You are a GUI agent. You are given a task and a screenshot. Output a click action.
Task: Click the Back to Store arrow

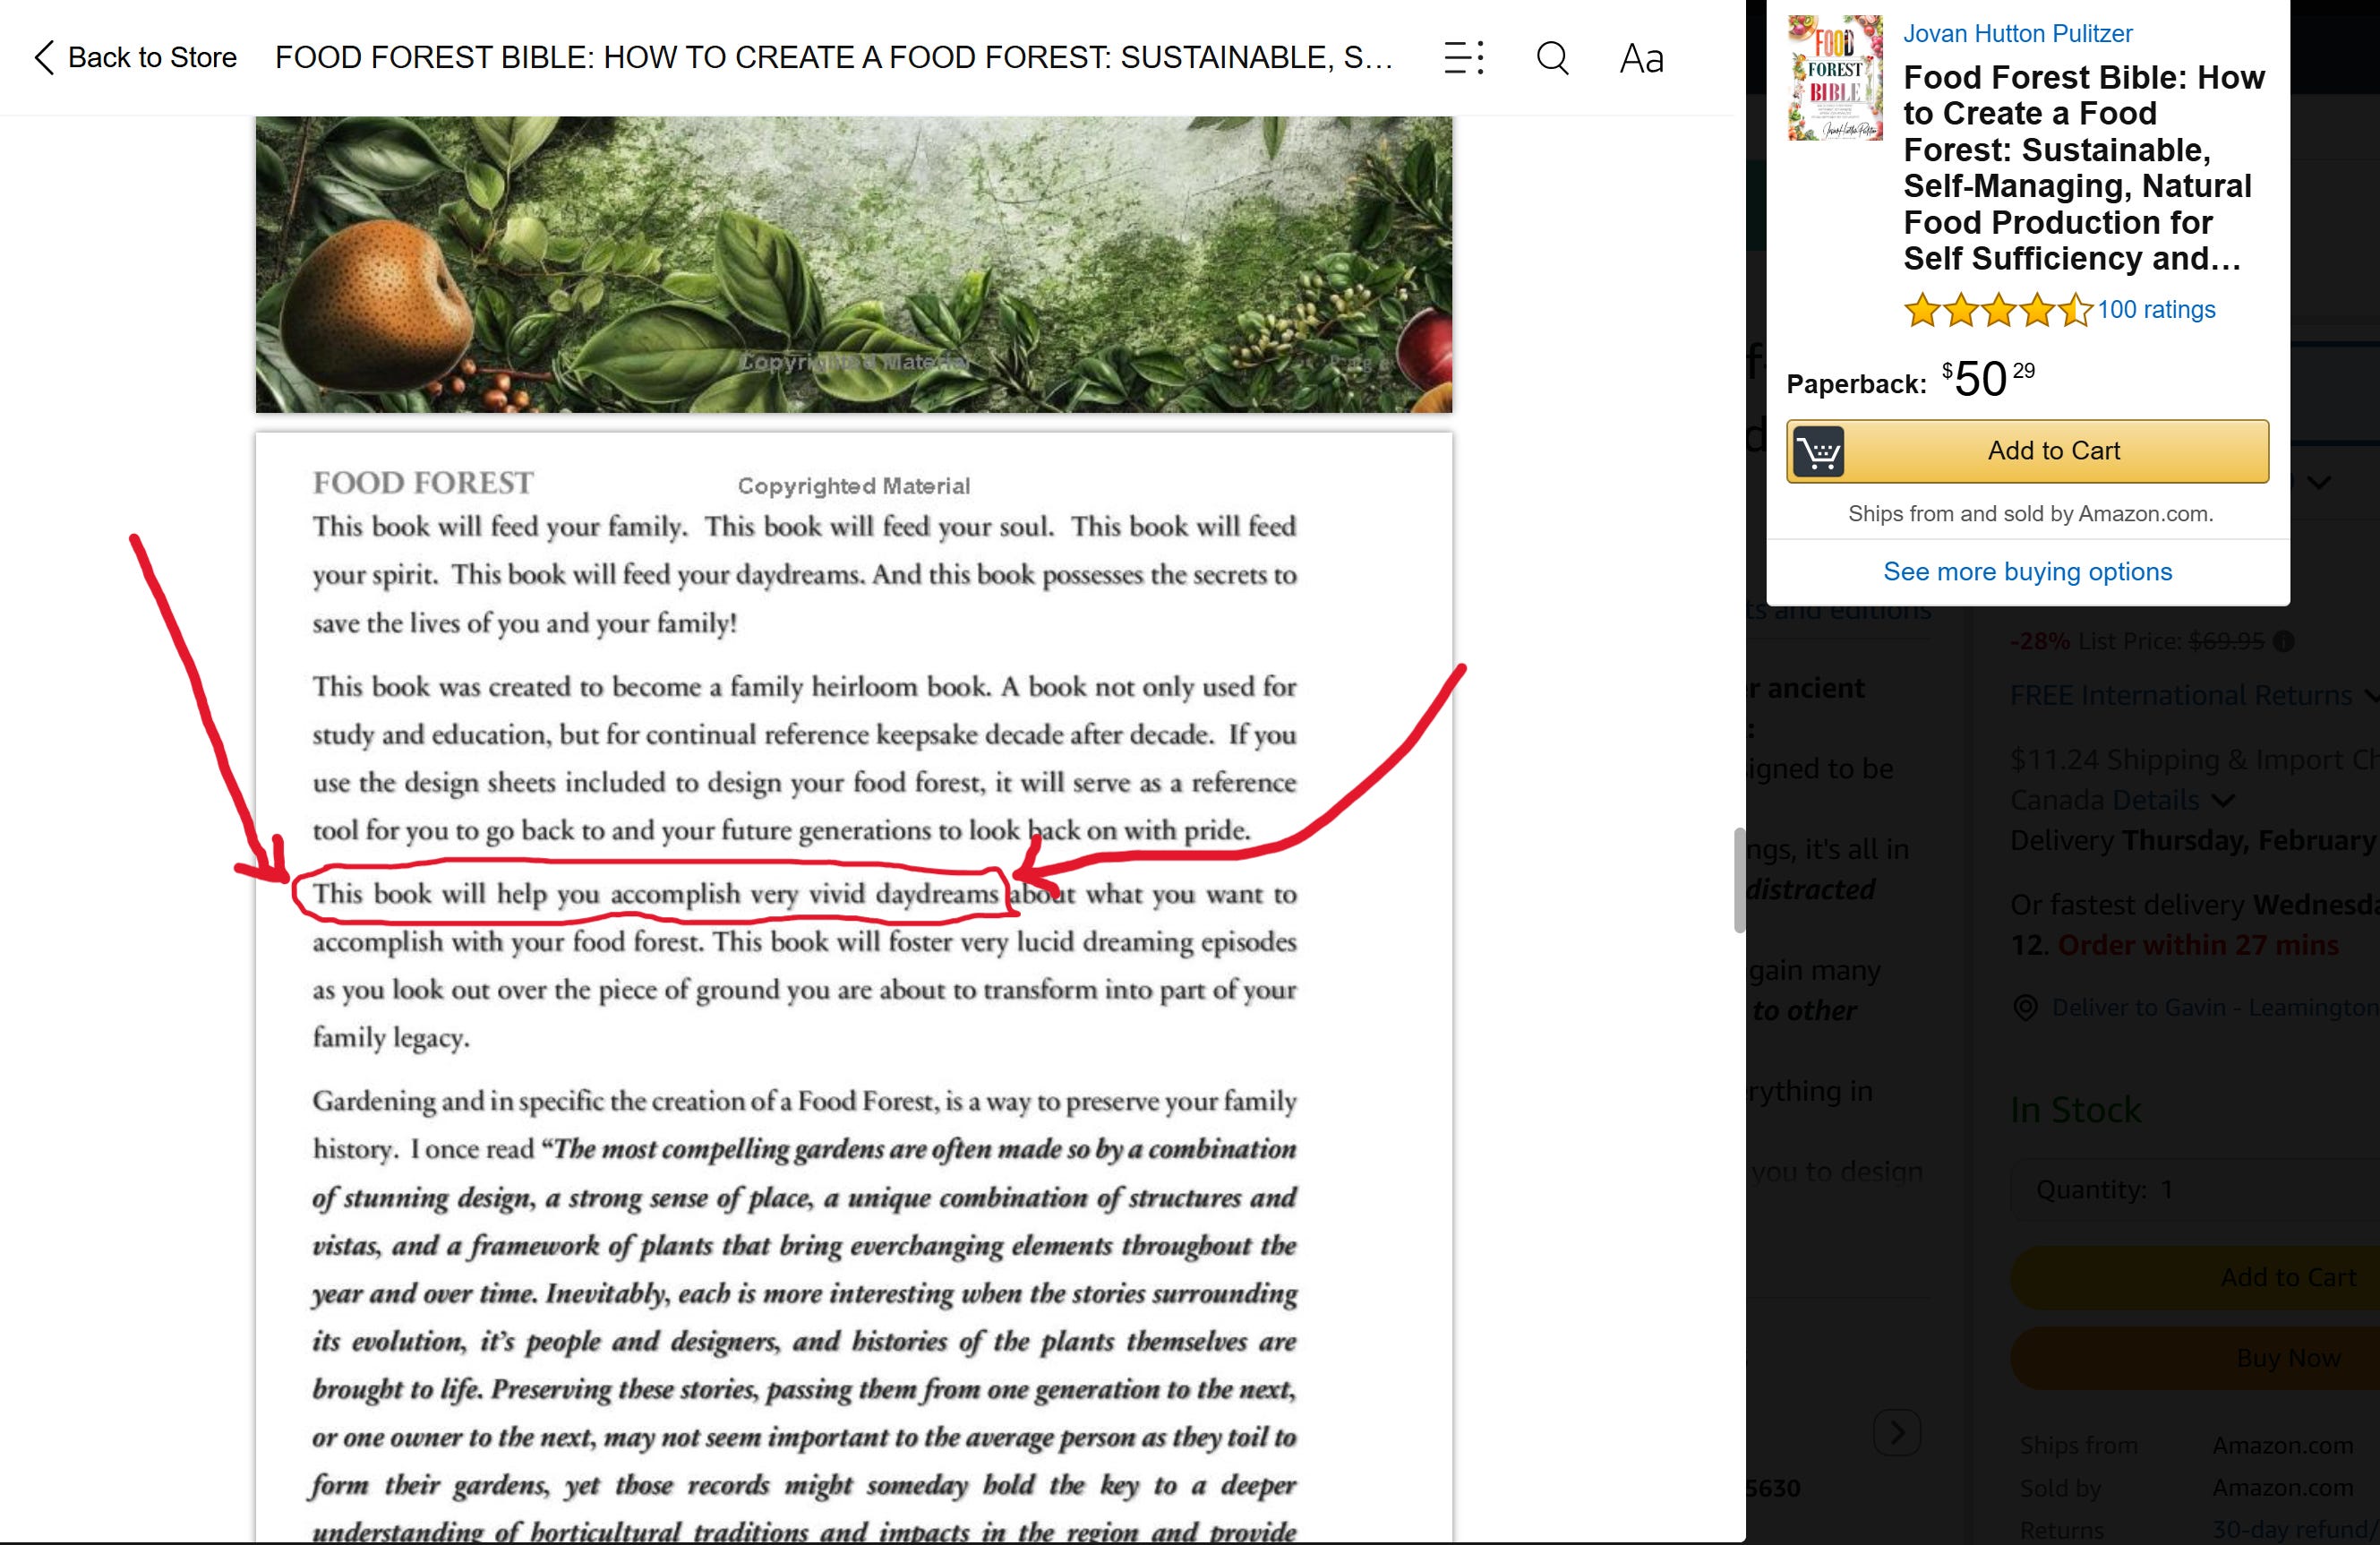coord(44,58)
